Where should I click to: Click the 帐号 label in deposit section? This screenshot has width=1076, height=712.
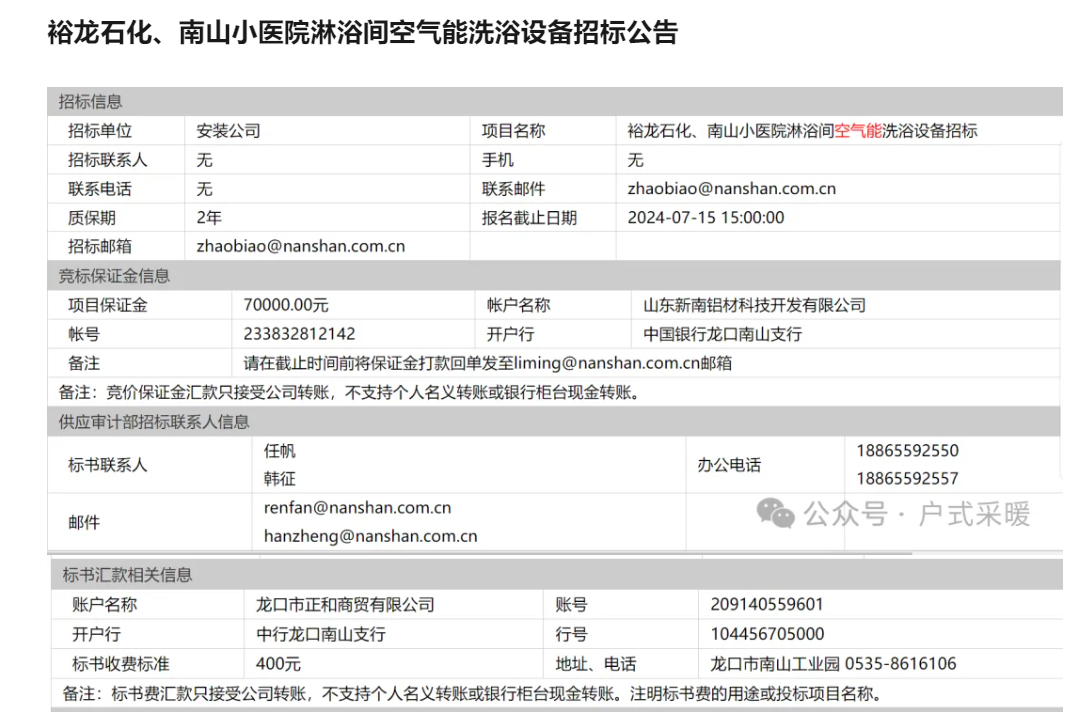click(x=84, y=334)
